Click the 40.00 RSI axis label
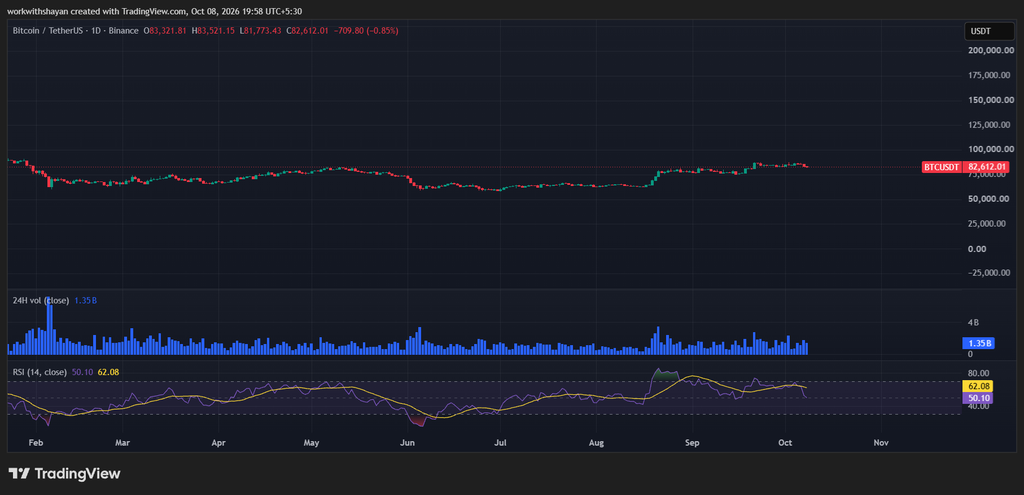The image size is (1024, 495). pyautogui.click(x=978, y=406)
